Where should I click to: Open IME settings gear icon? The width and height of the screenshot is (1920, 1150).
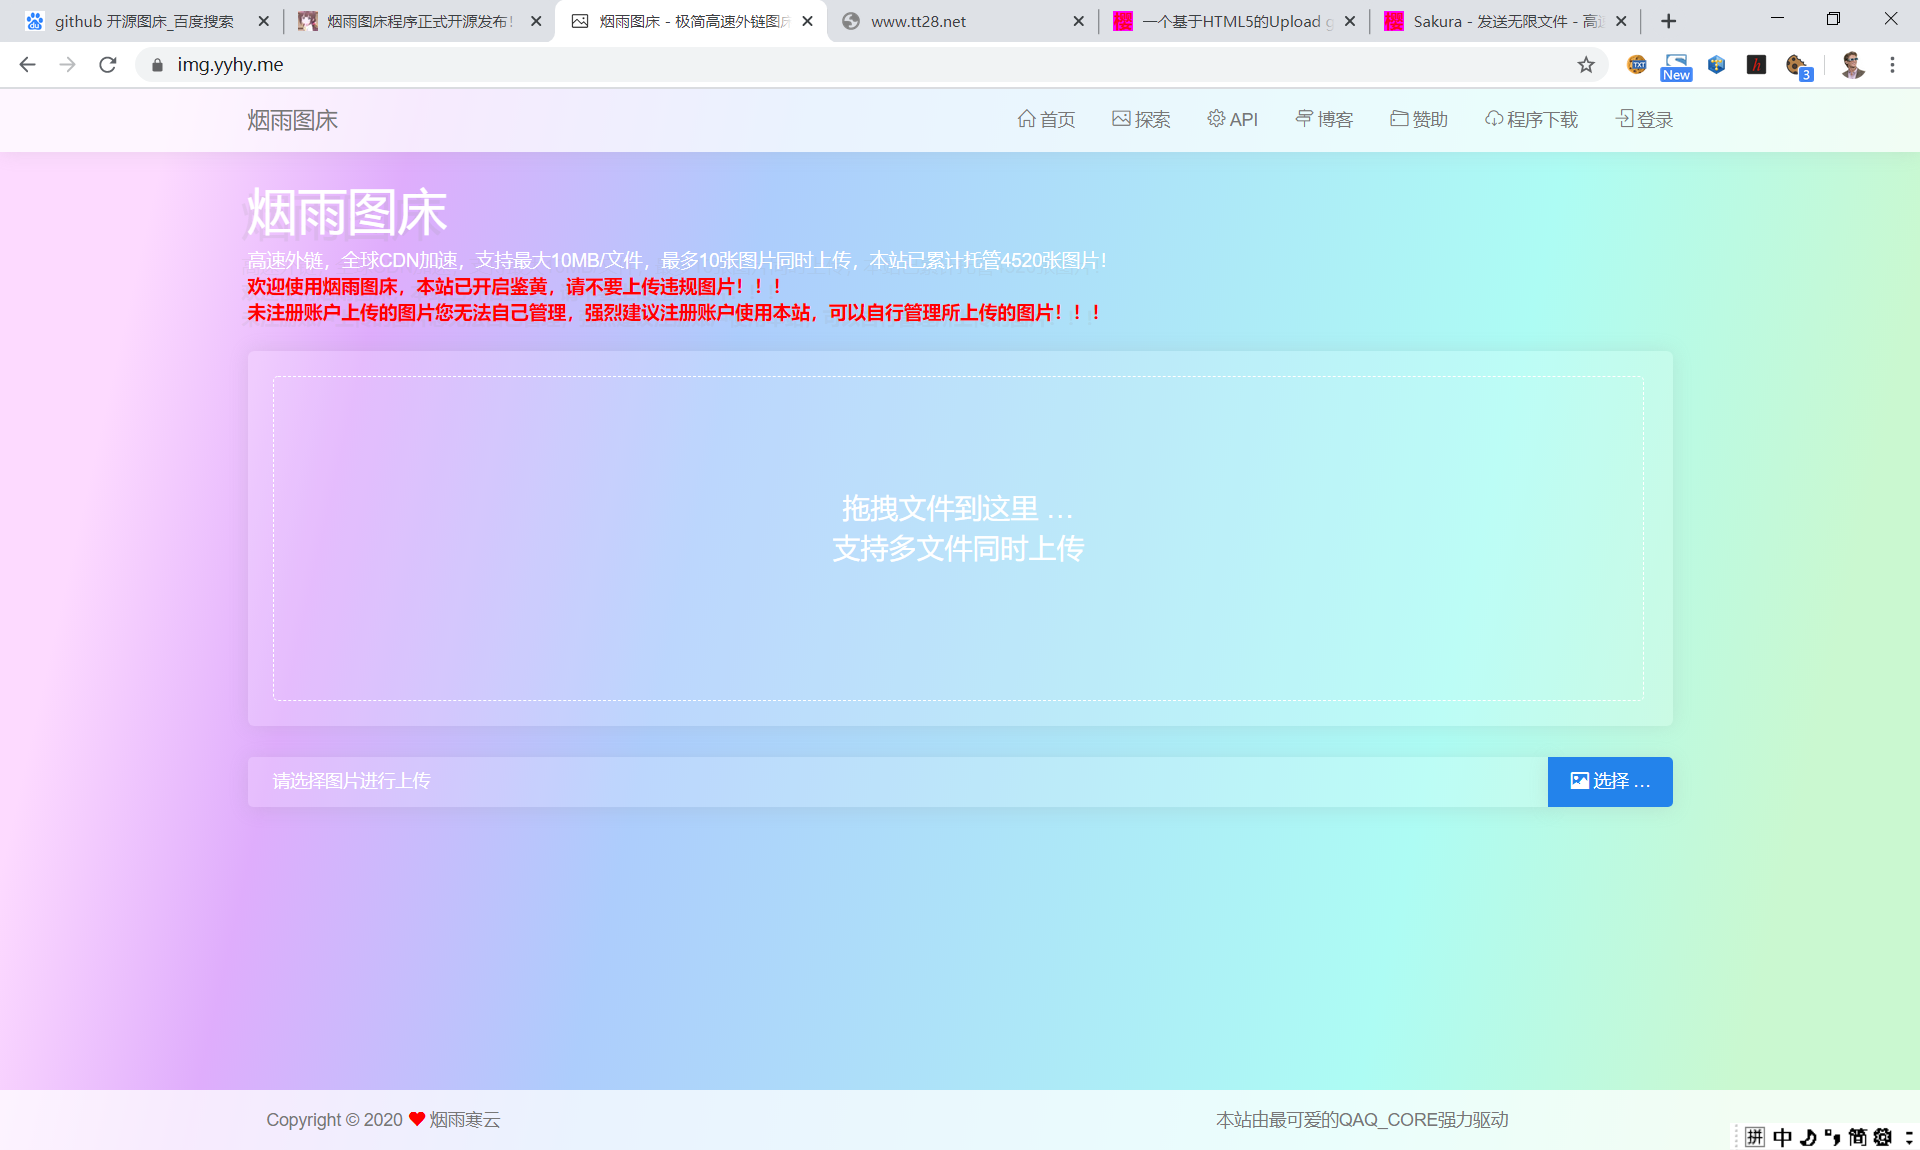click(1883, 1137)
